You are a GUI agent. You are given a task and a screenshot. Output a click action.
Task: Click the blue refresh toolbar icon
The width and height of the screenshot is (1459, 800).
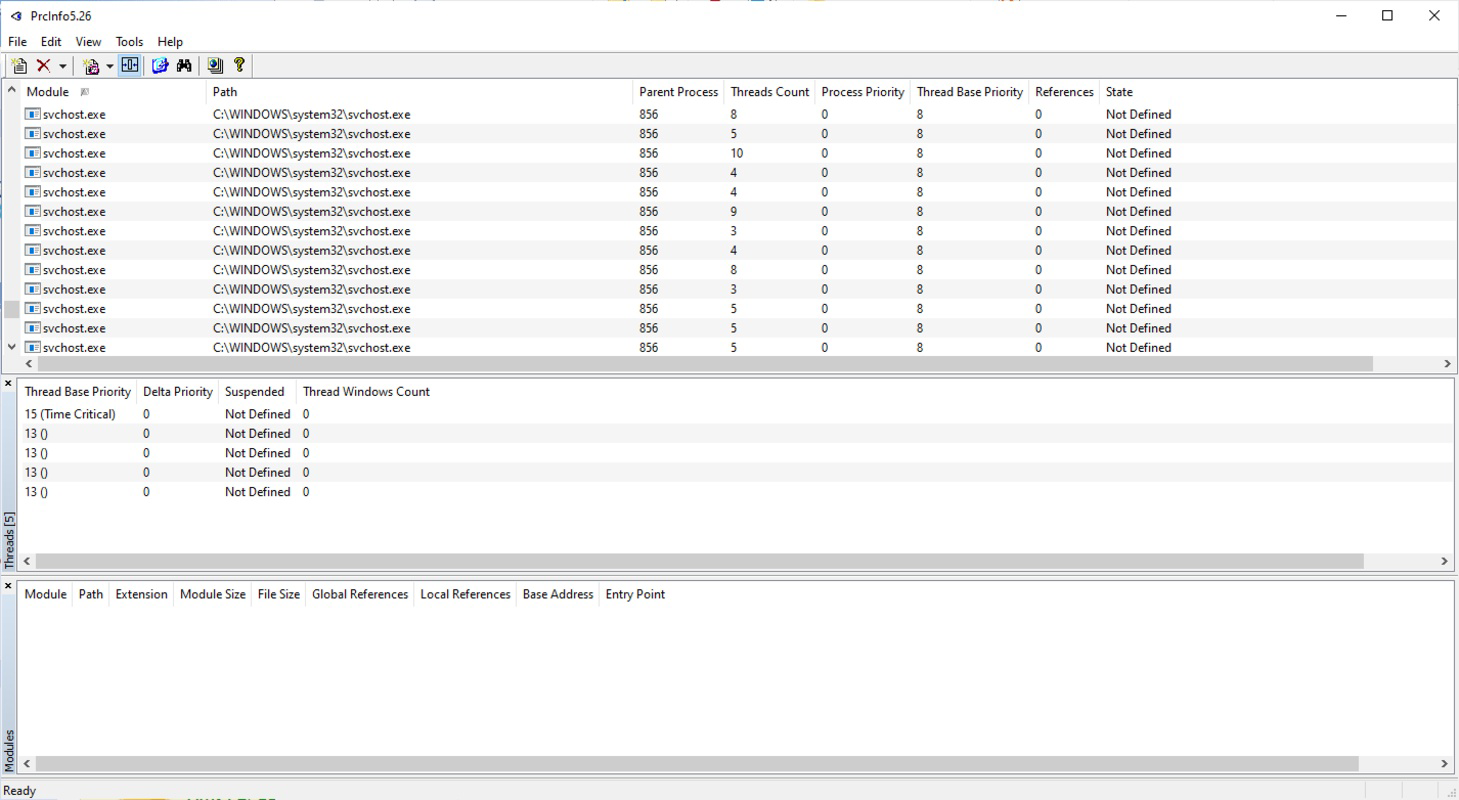pos(160,66)
